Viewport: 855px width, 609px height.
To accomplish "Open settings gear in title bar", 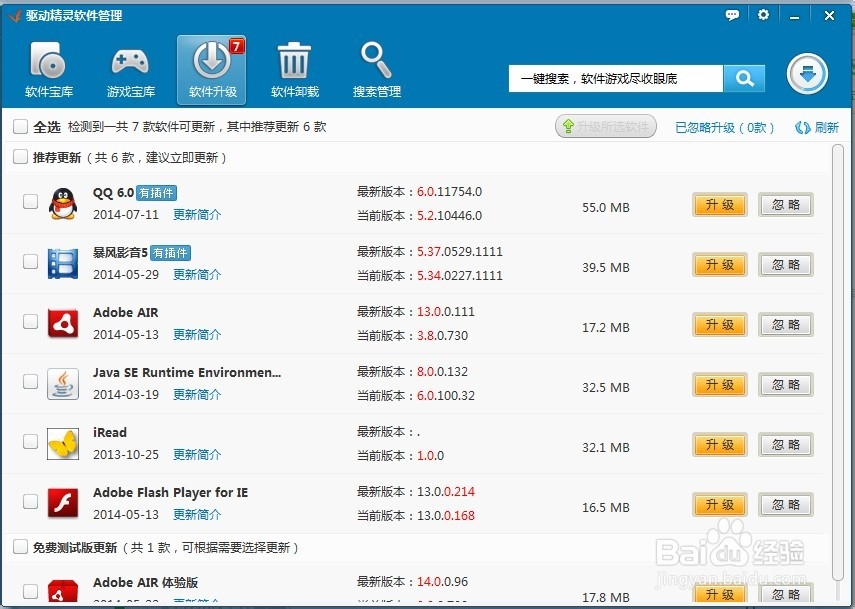I will pyautogui.click(x=763, y=15).
